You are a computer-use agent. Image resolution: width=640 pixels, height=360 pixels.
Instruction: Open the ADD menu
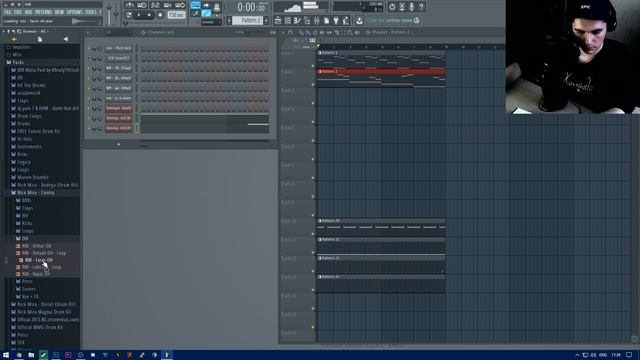29,12
